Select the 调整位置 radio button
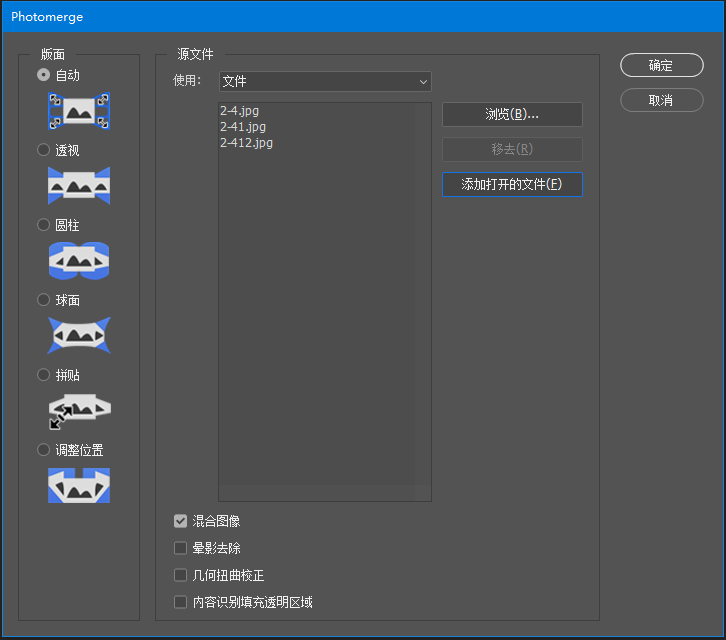This screenshot has height=640, width=726. 44,450
